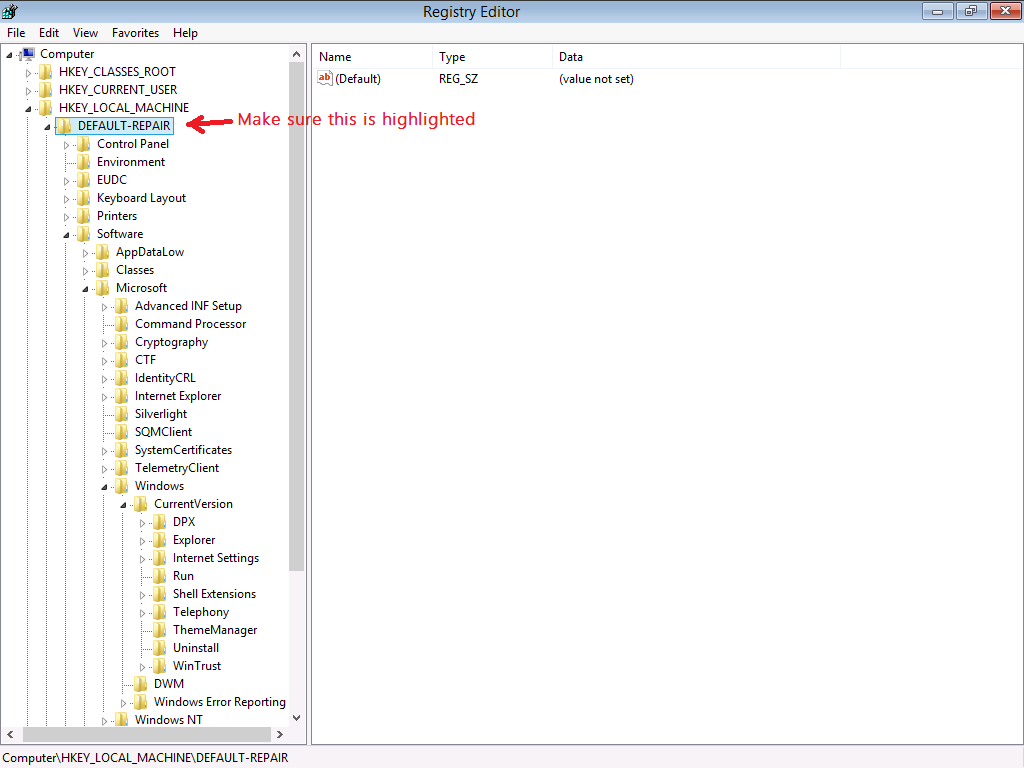Click the Registry Editor icon in title bar
Image resolution: width=1024 pixels, height=768 pixels.
click(x=10, y=11)
